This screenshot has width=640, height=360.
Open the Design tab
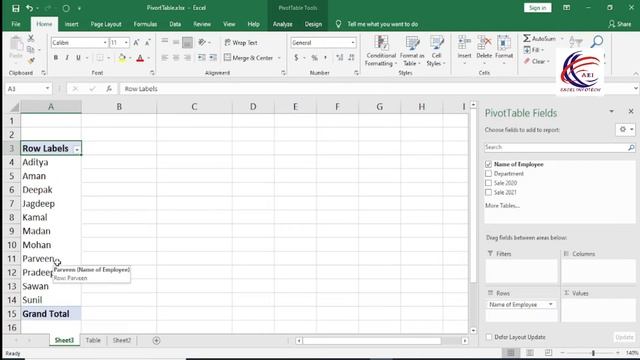[x=313, y=24]
